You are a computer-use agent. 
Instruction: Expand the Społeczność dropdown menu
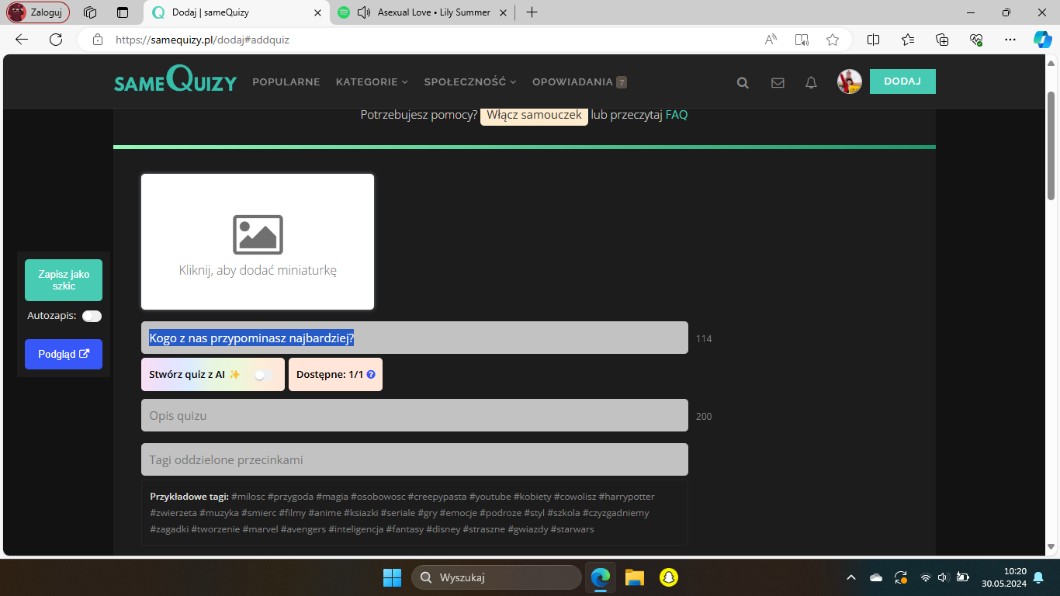(470, 82)
